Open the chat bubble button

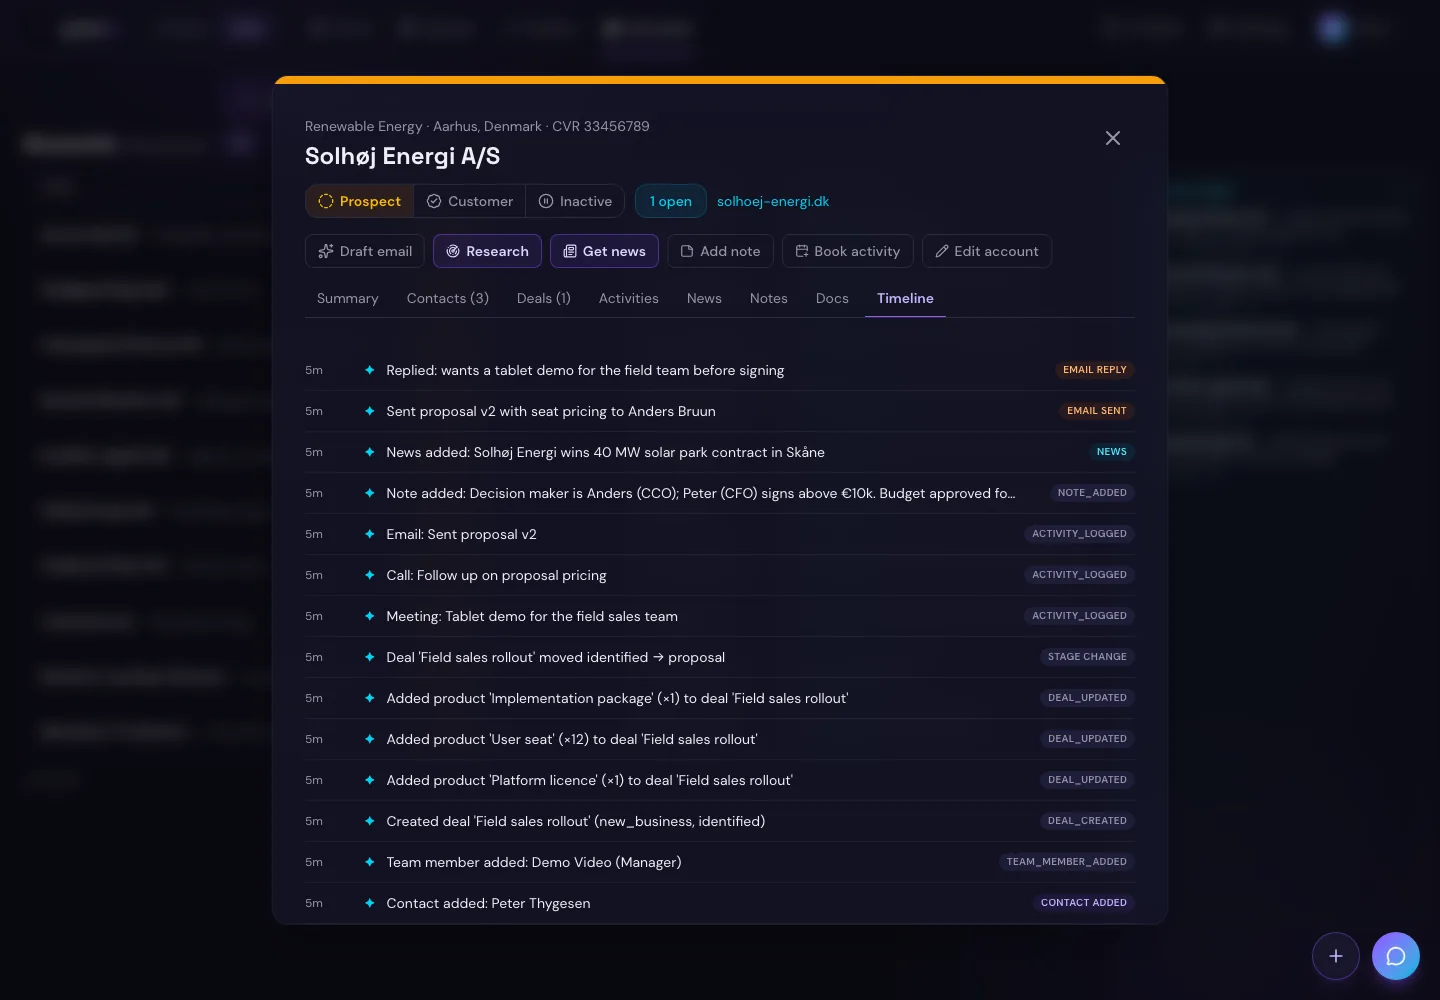(x=1396, y=956)
